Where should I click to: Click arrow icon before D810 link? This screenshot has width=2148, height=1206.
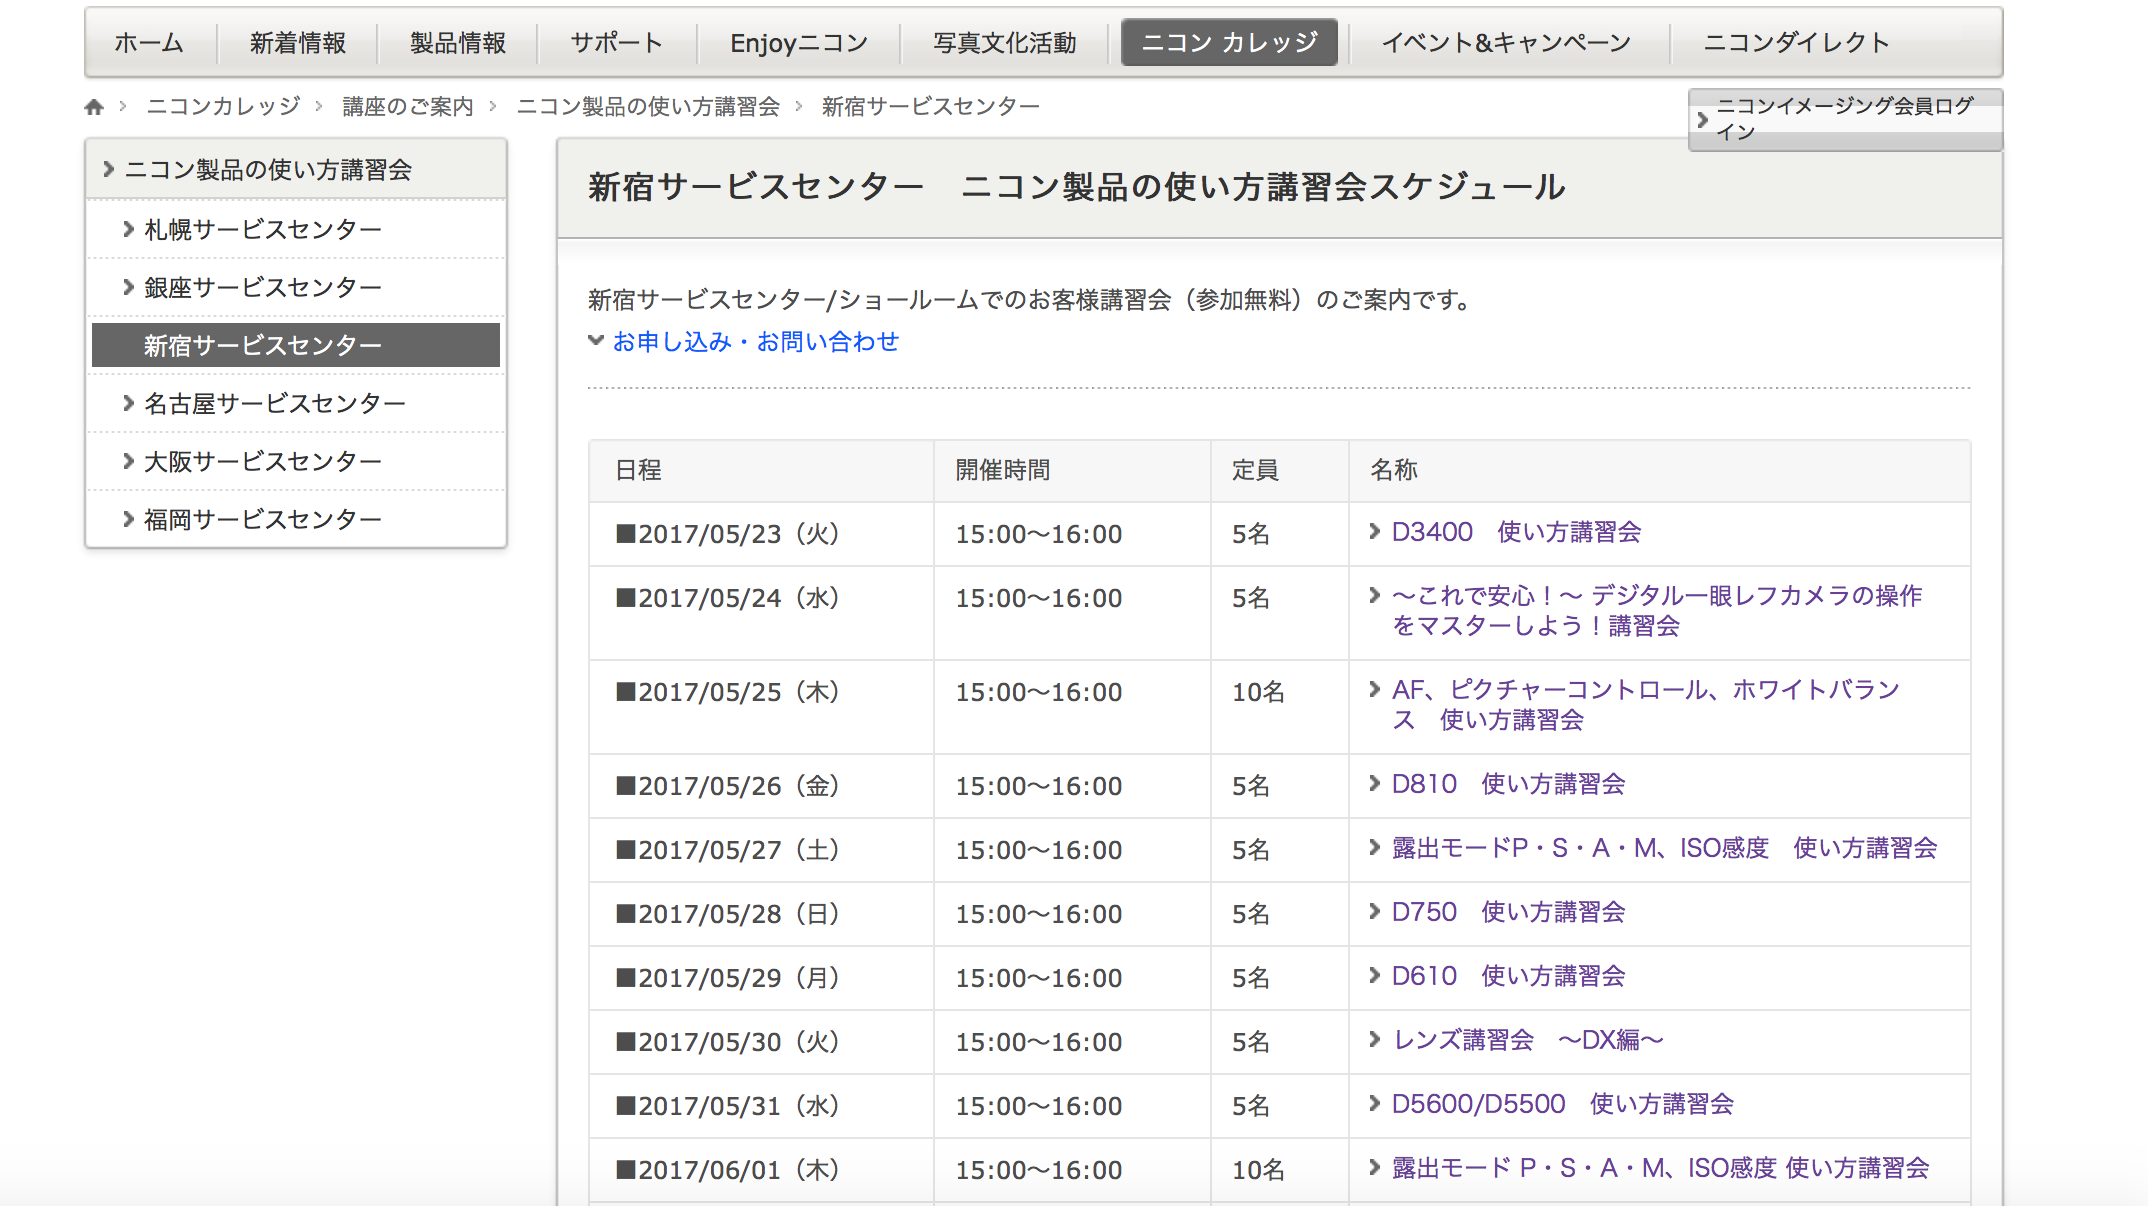[1375, 783]
